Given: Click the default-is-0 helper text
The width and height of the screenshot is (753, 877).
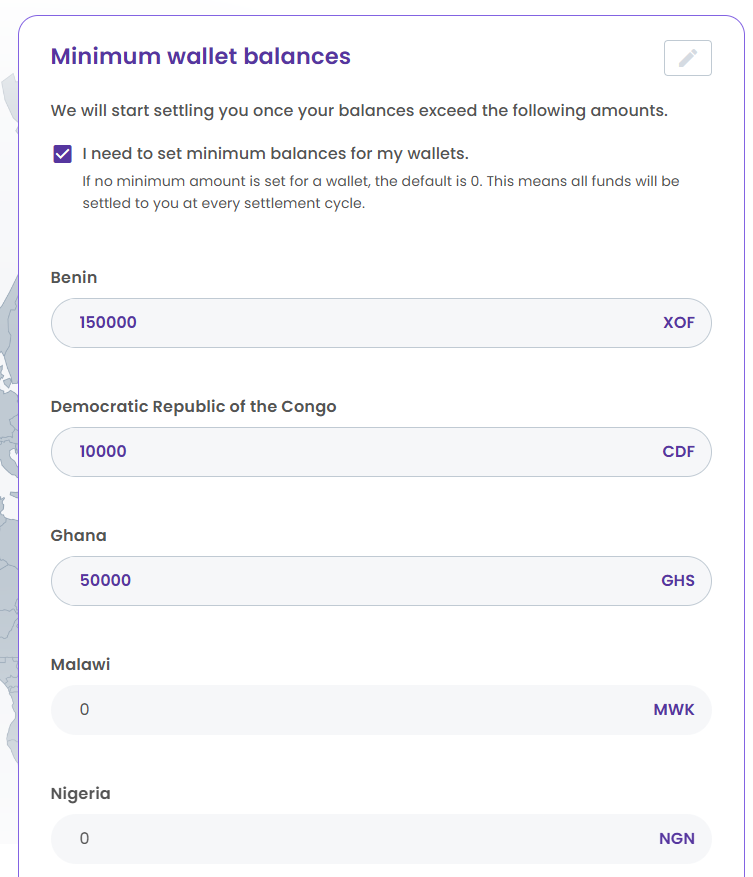Looking at the screenshot, I should (x=380, y=192).
